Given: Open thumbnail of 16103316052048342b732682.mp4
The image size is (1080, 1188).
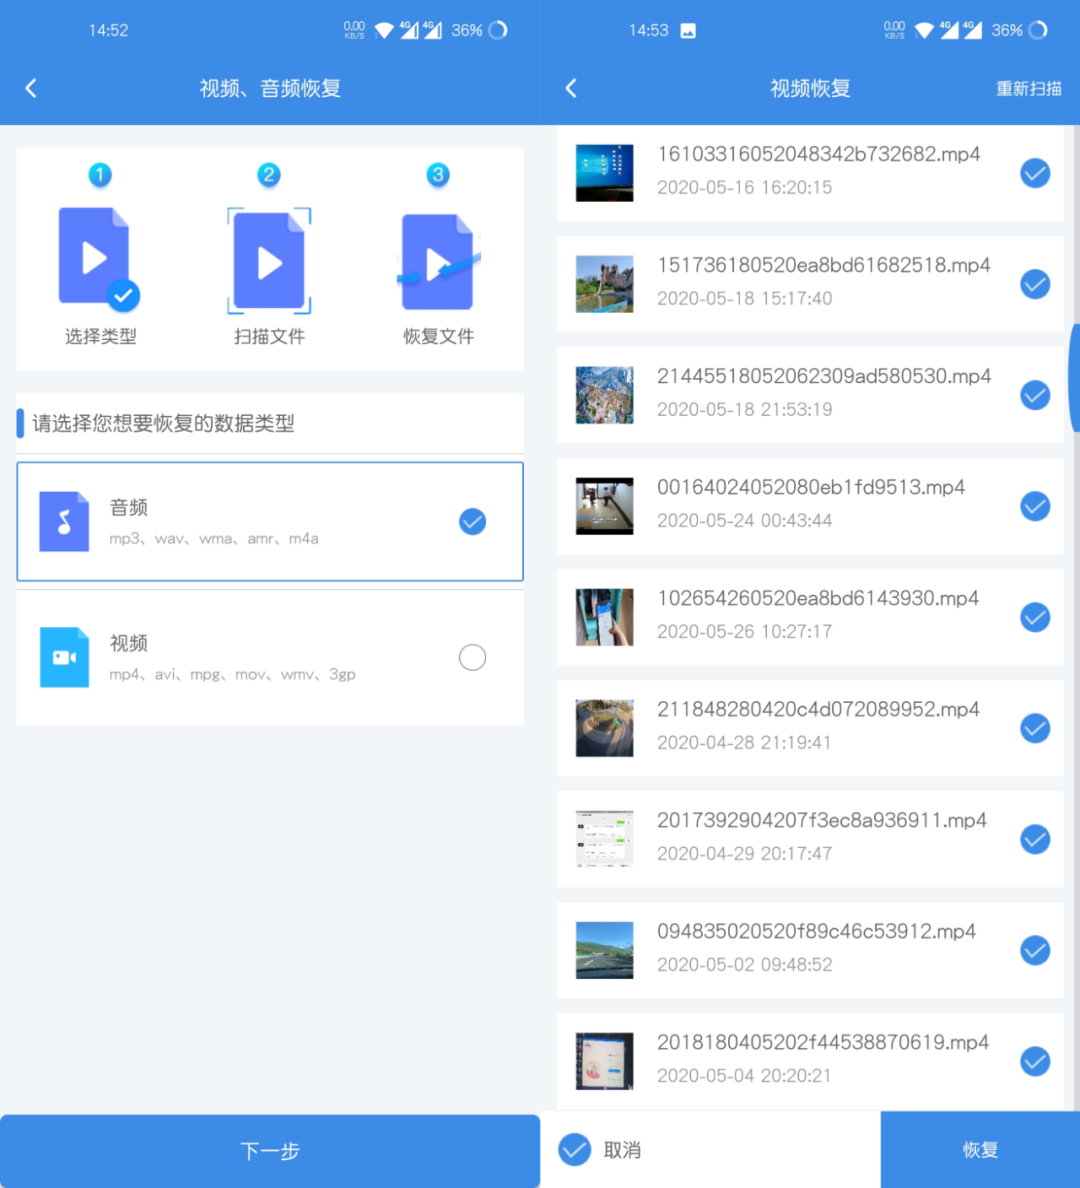Looking at the screenshot, I should coord(604,173).
